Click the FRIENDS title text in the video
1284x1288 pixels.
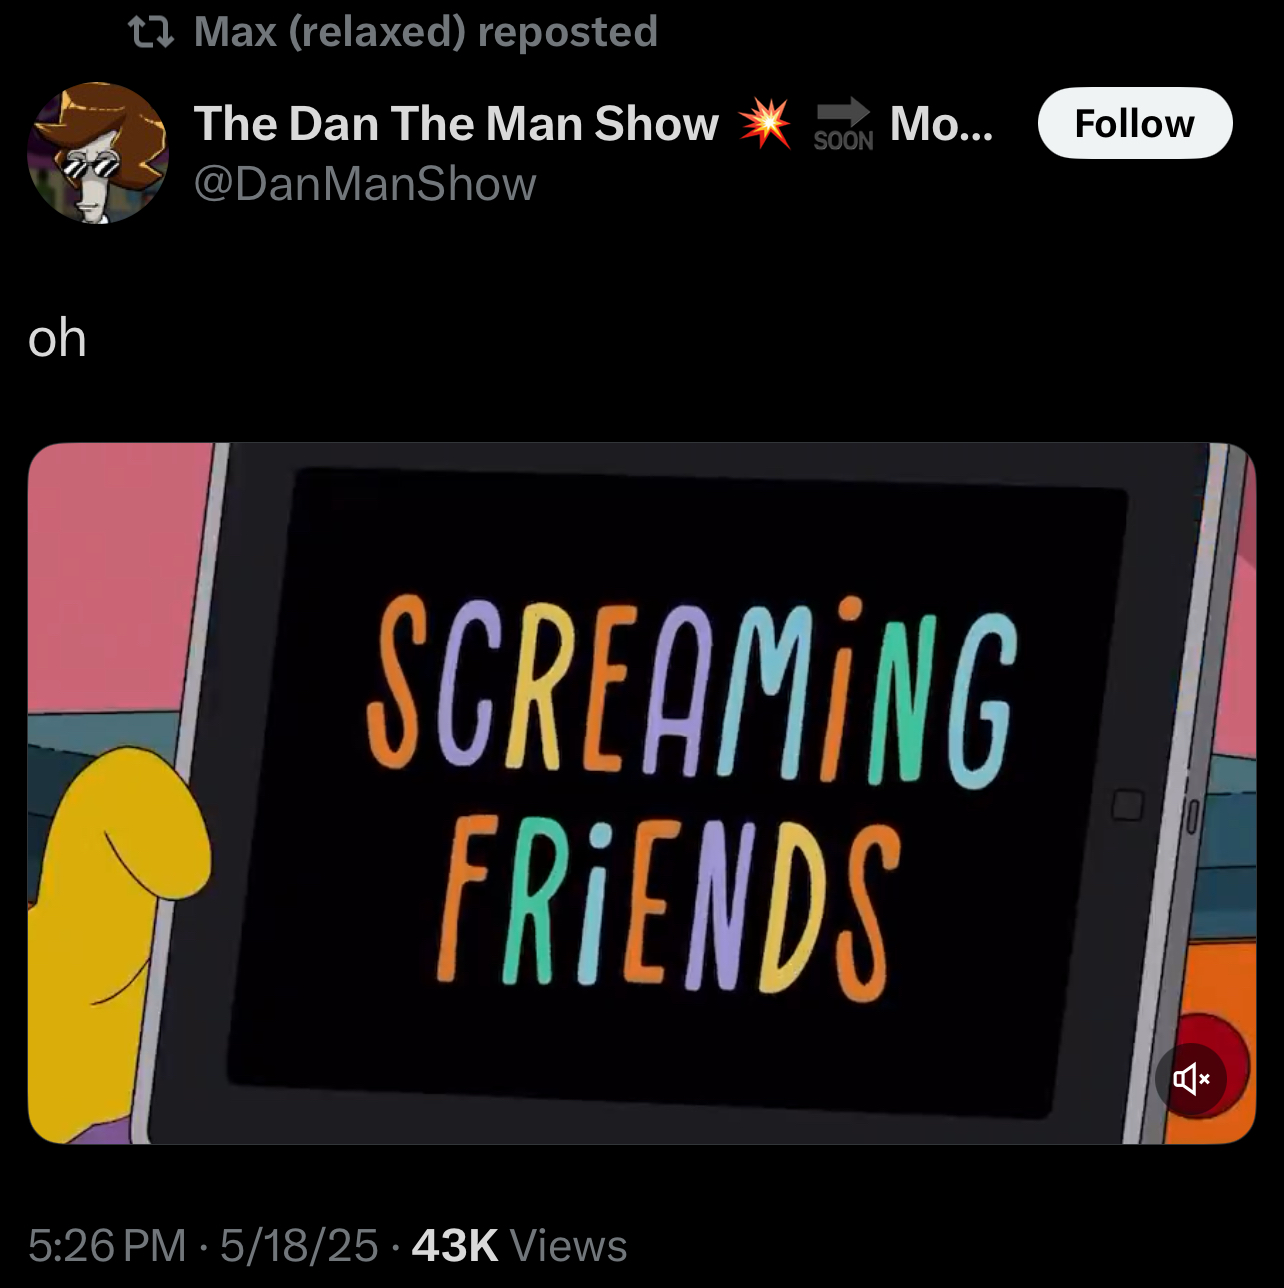662,907
